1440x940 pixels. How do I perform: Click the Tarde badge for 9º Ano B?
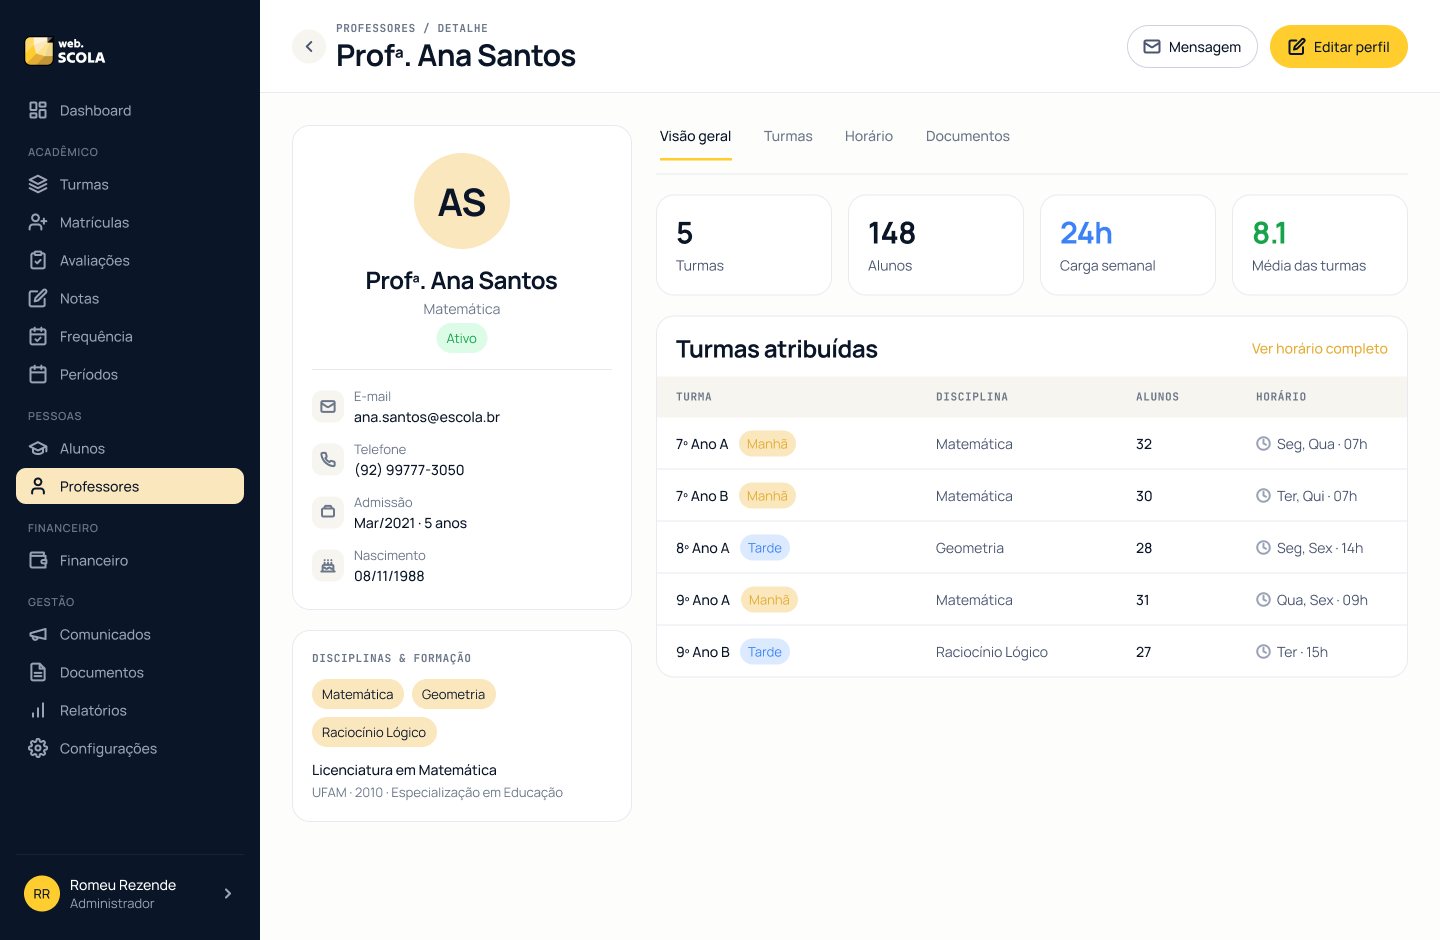tap(765, 652)
